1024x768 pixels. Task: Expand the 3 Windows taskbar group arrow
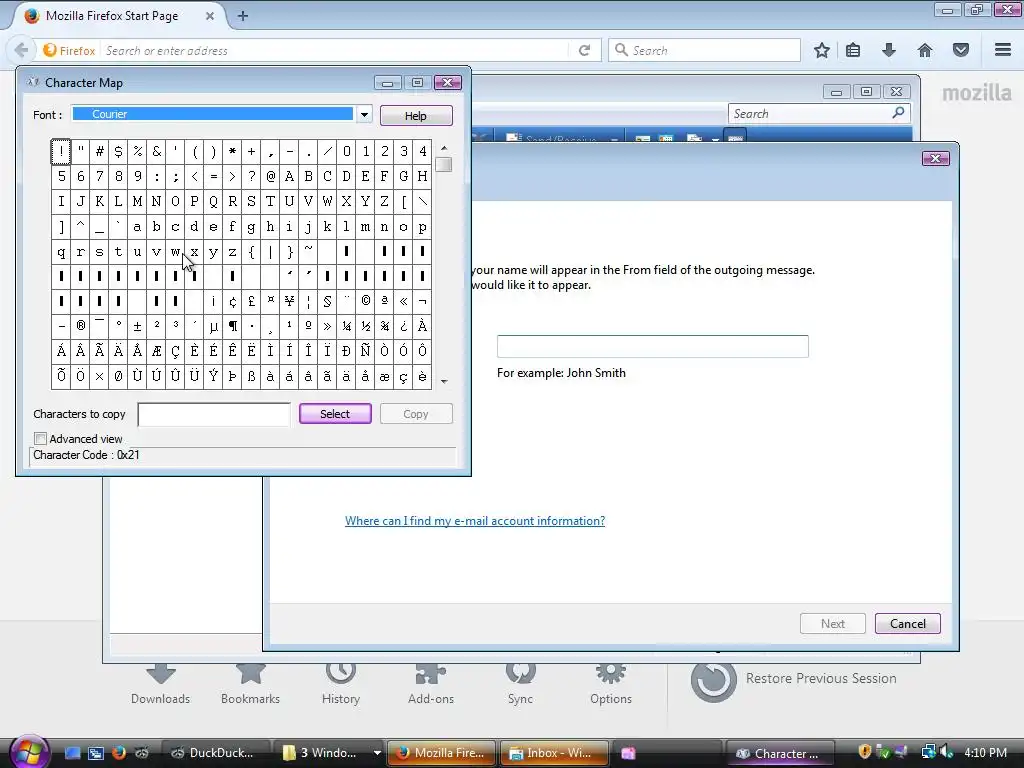[377, 753]
